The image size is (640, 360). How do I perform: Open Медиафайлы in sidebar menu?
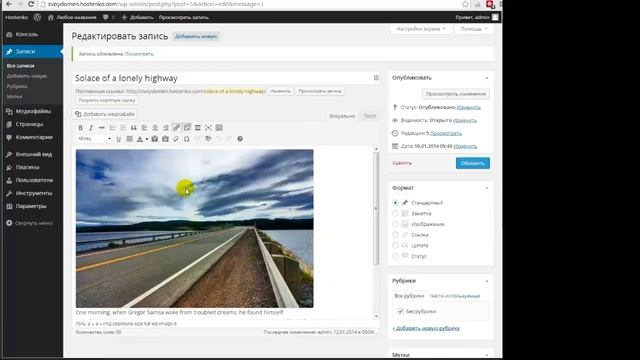pyautogui.click(x=32, y=111)
